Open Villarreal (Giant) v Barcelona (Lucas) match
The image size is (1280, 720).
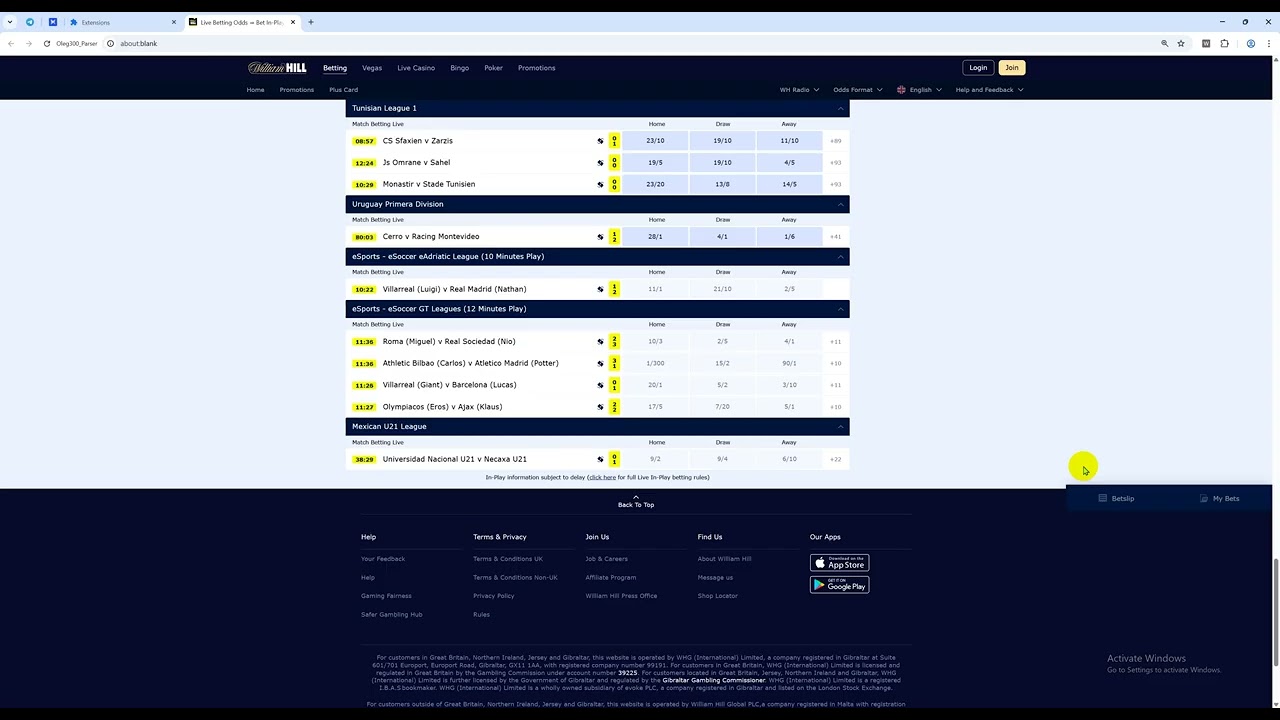[450, 385]
